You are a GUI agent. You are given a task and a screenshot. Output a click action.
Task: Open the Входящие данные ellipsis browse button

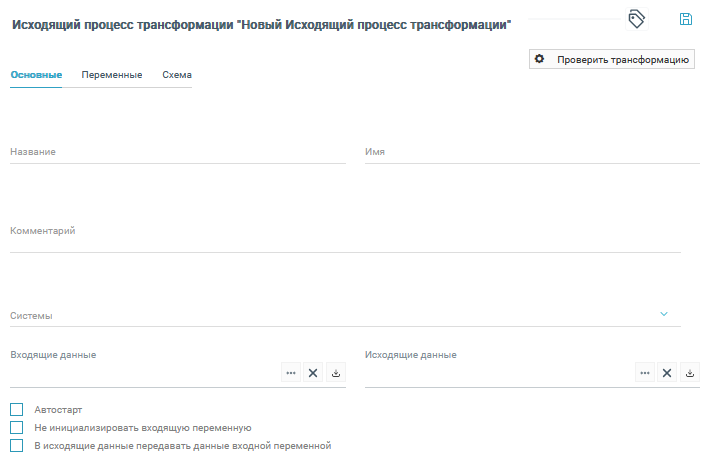tap(291, 373)
